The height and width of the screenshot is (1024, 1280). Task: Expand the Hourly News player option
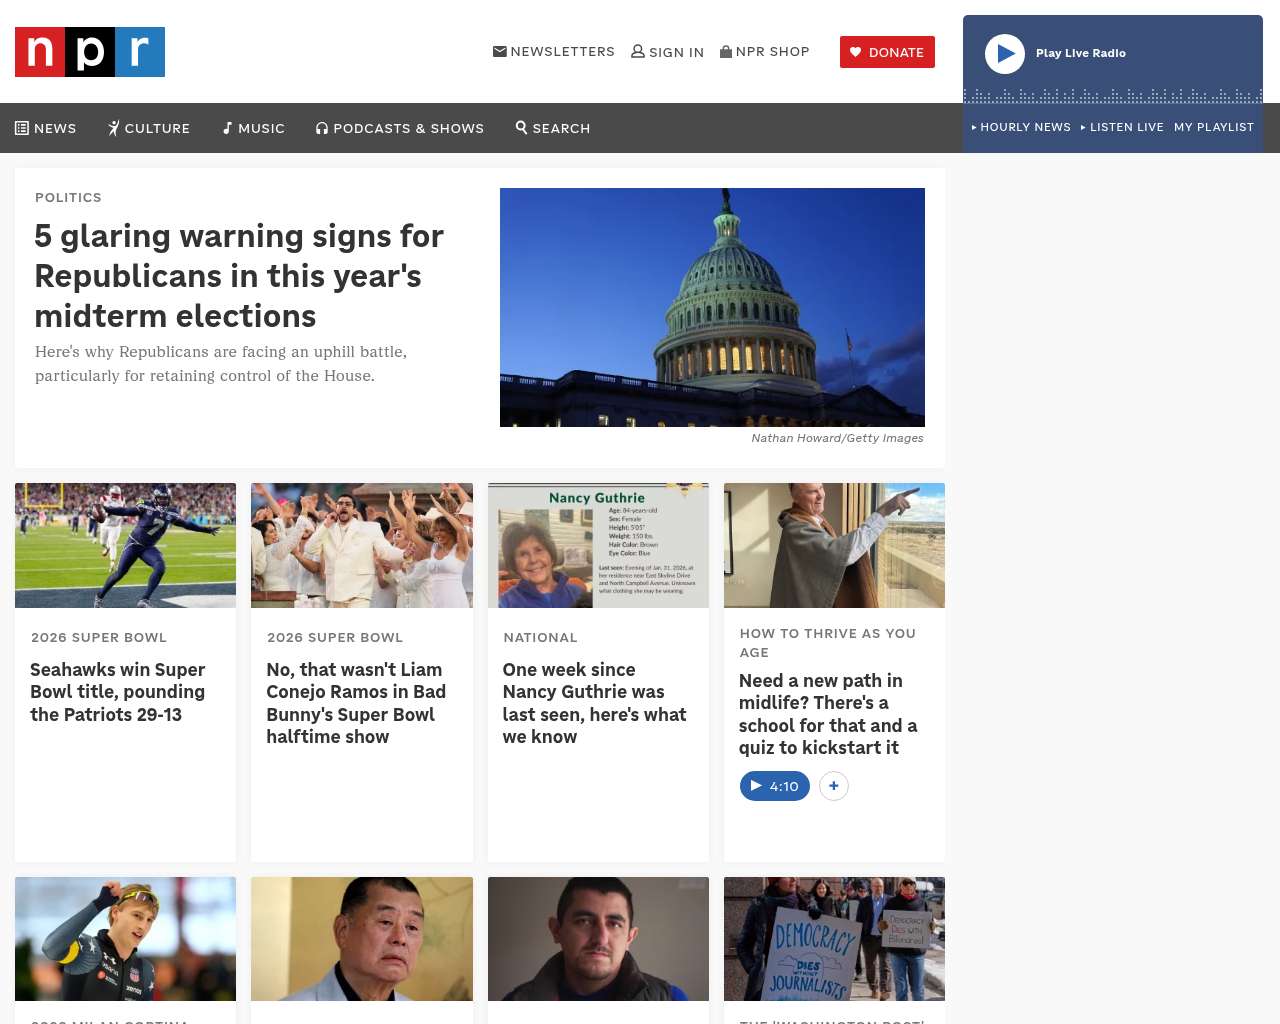click(1021, 127)
